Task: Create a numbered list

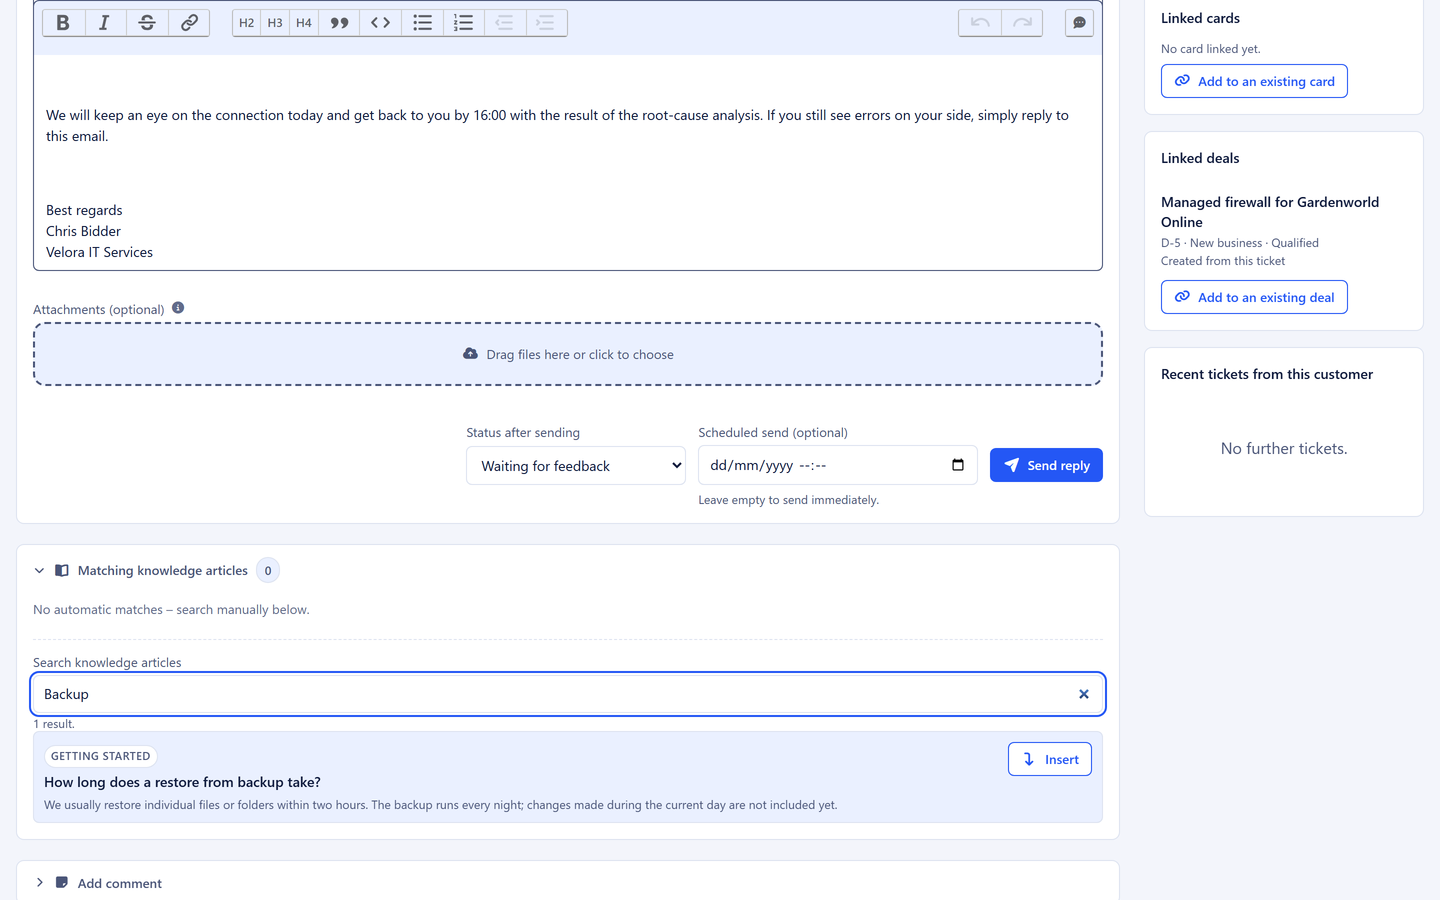Action: click(x=463, y=23)
